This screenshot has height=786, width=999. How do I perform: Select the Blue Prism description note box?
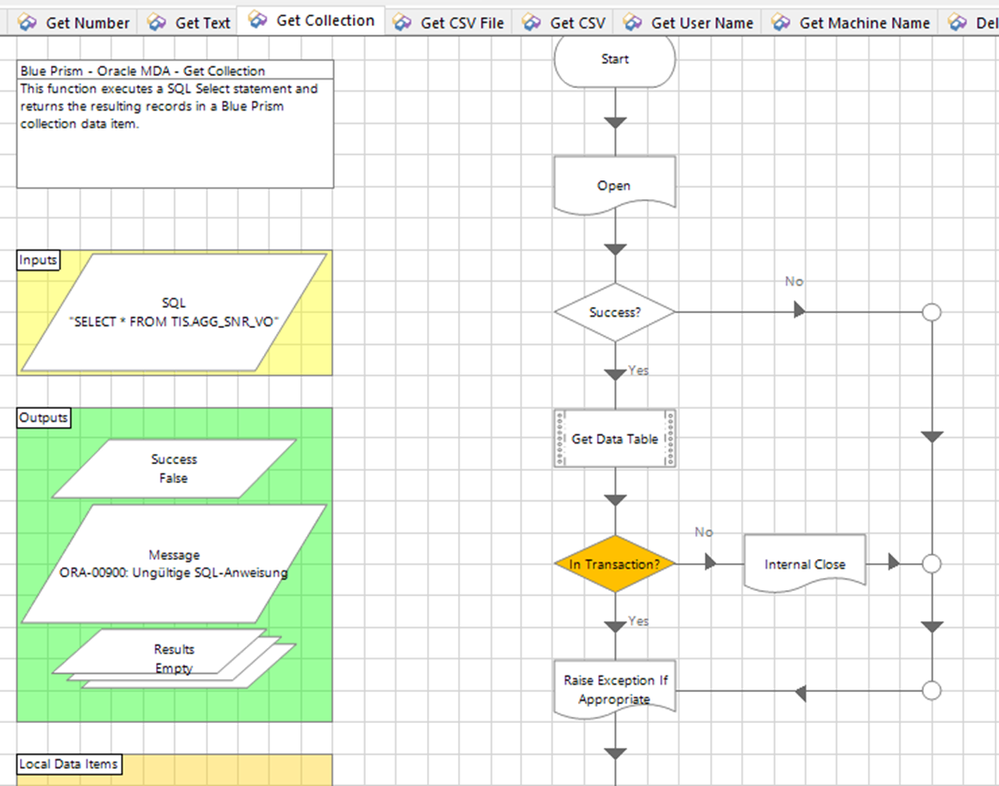pos(175,124)
